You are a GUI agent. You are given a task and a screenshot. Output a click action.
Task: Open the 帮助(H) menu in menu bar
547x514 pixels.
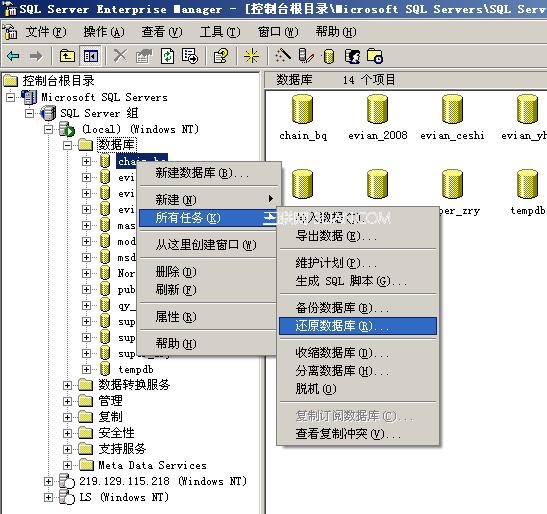coord(336,32)
